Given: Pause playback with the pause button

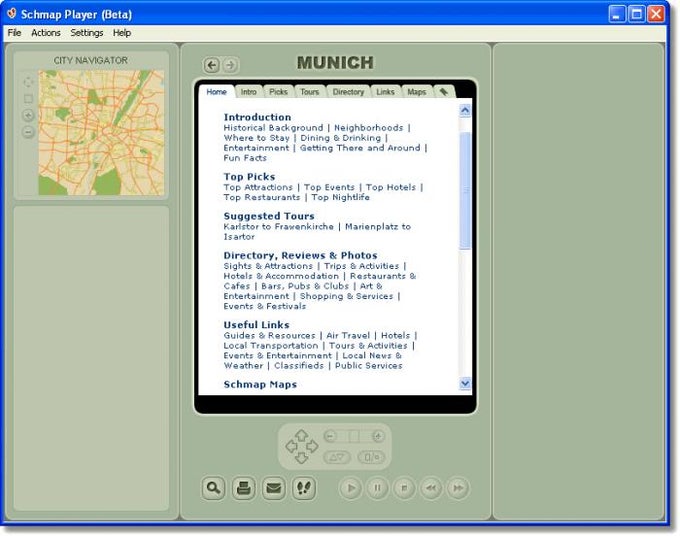Looking at the screenshot, I should coord(378,488).
